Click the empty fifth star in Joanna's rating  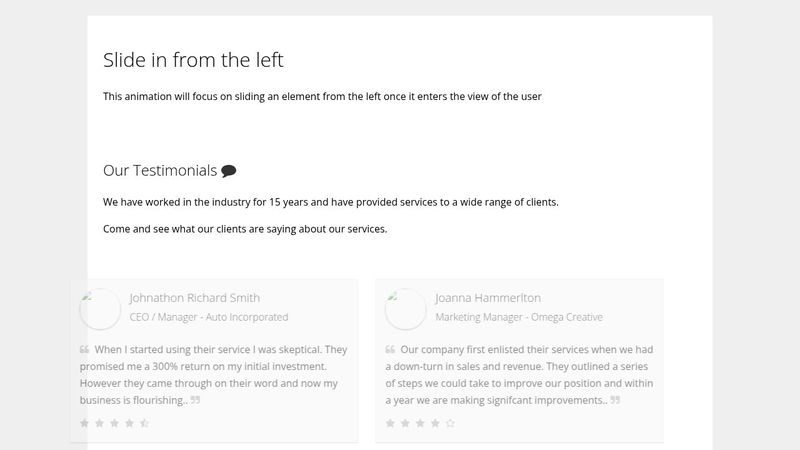[x=450, y=423]
